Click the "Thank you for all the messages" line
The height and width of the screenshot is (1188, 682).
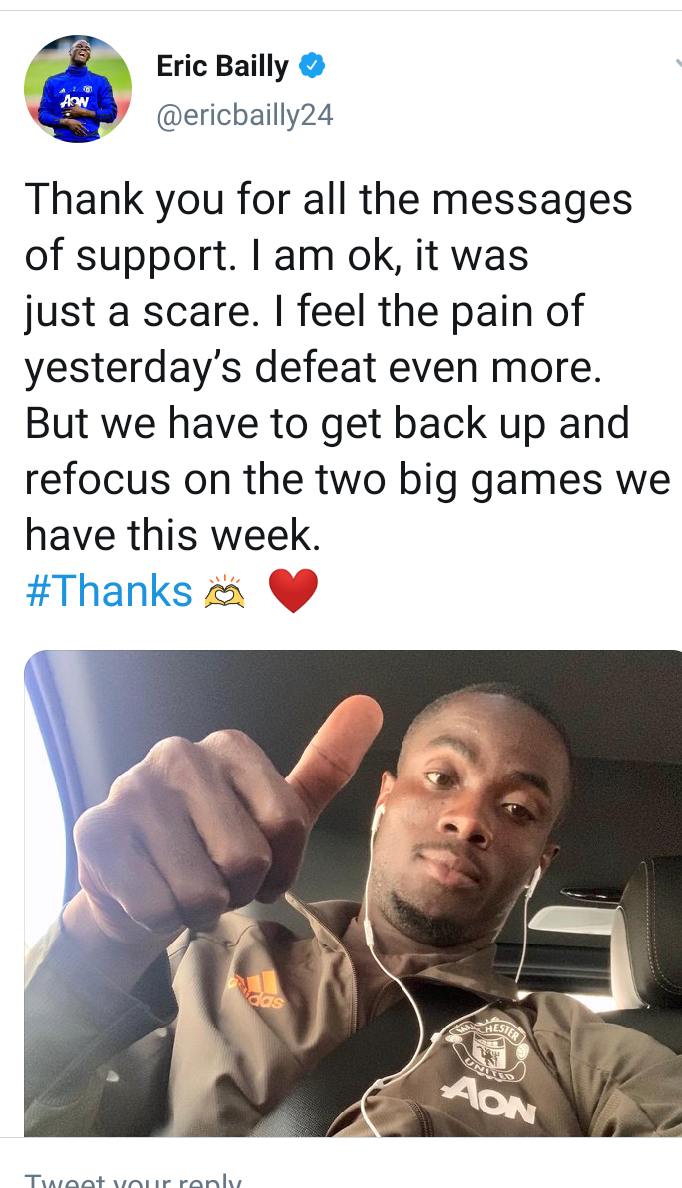pos(329,200)
